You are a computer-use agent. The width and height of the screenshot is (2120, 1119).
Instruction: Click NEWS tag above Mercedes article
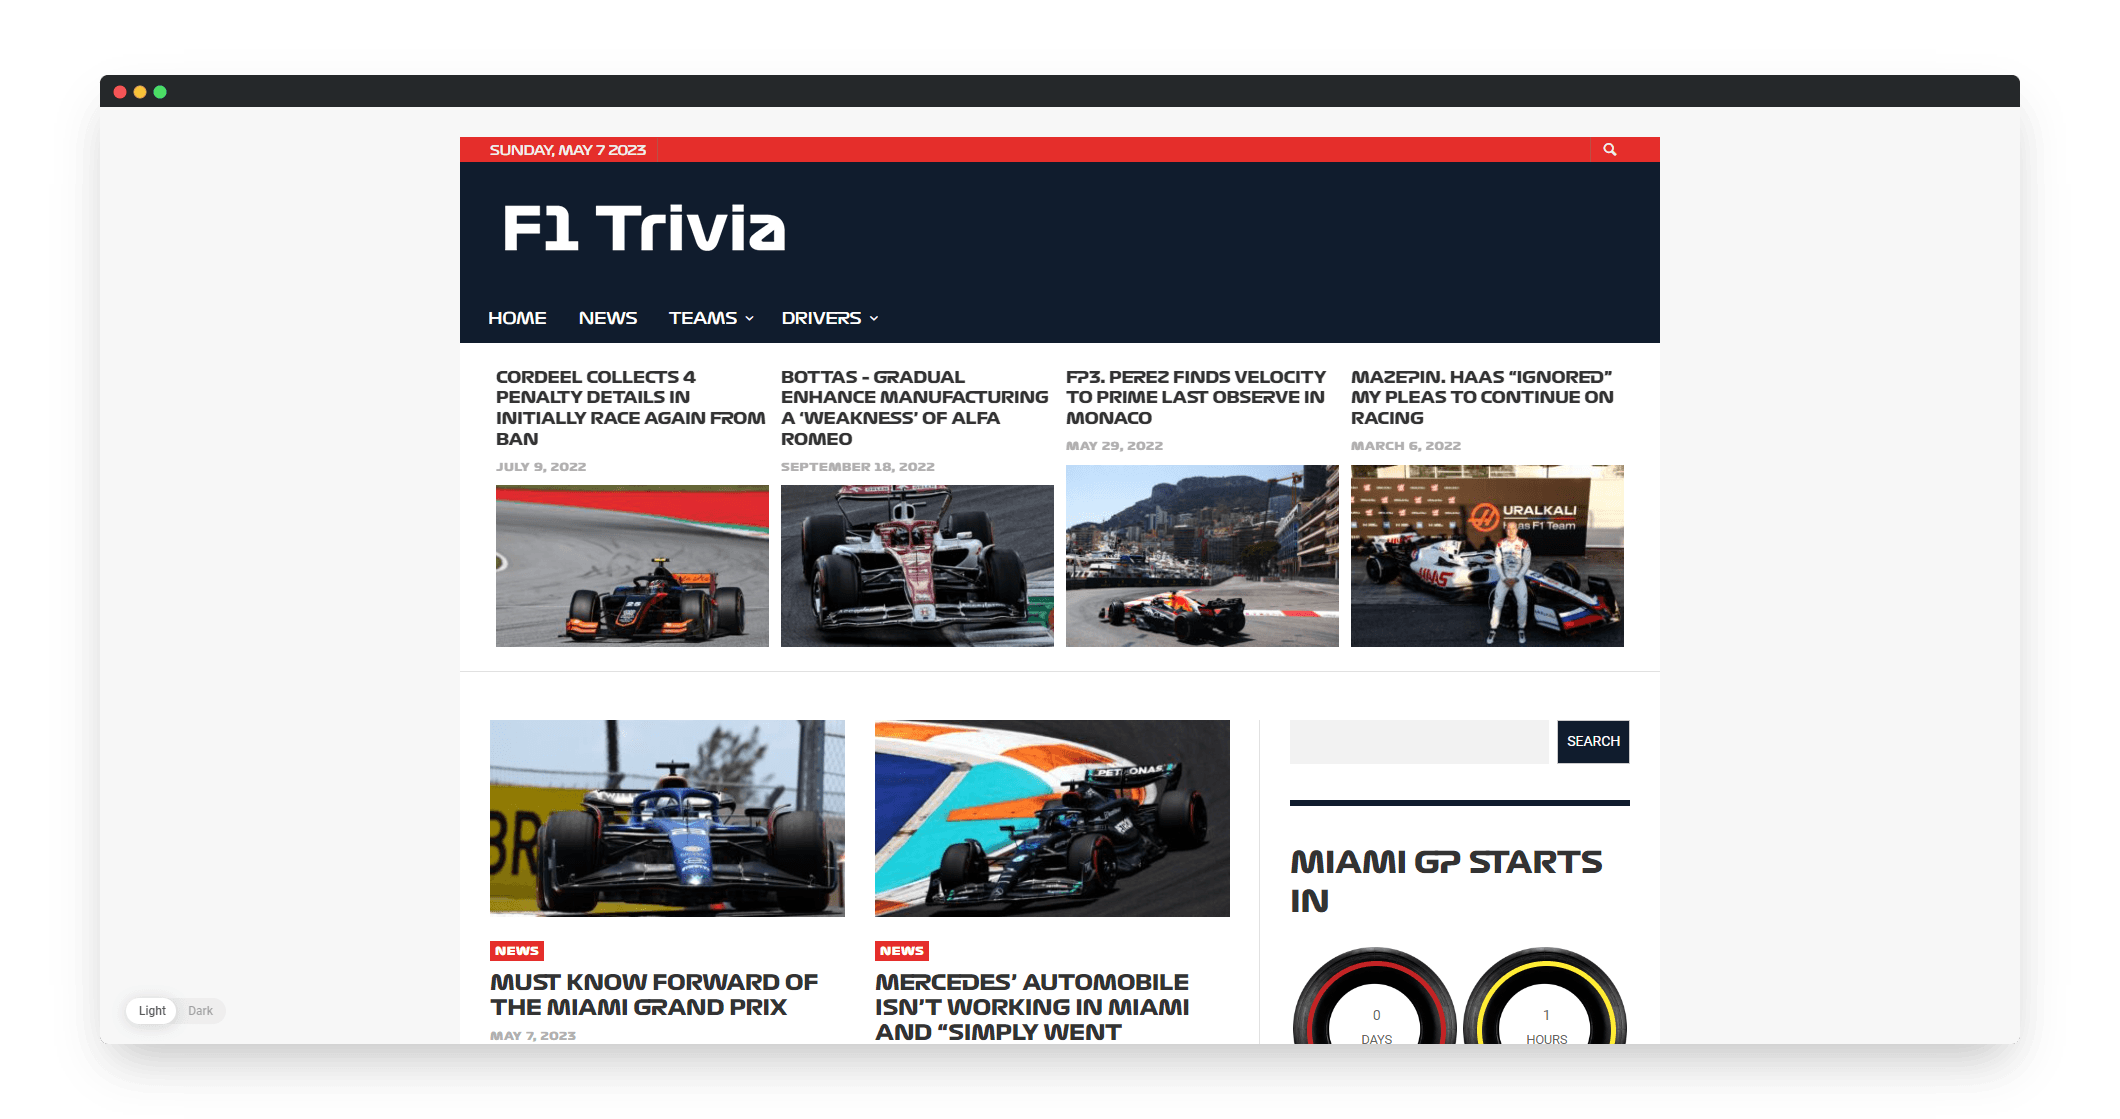(x=902, y=951)
